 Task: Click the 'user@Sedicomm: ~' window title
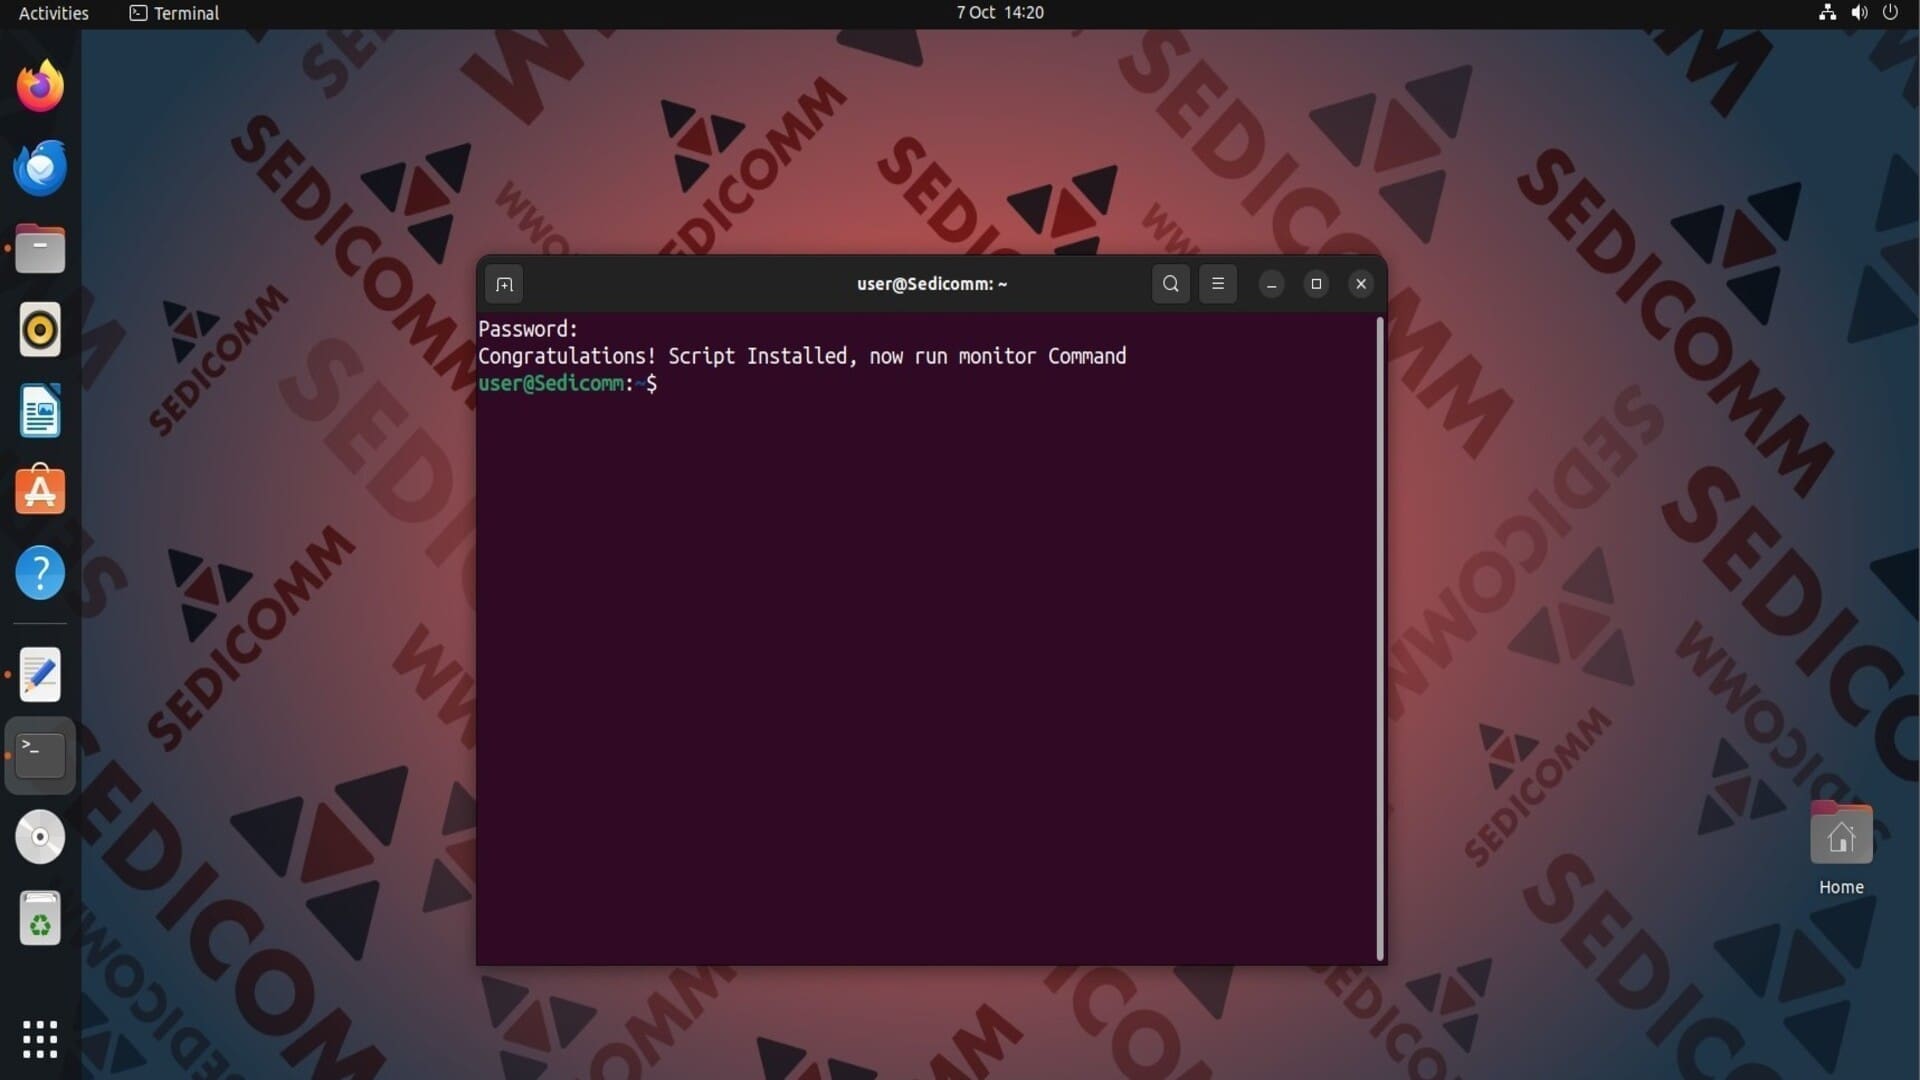pos(932,284)
